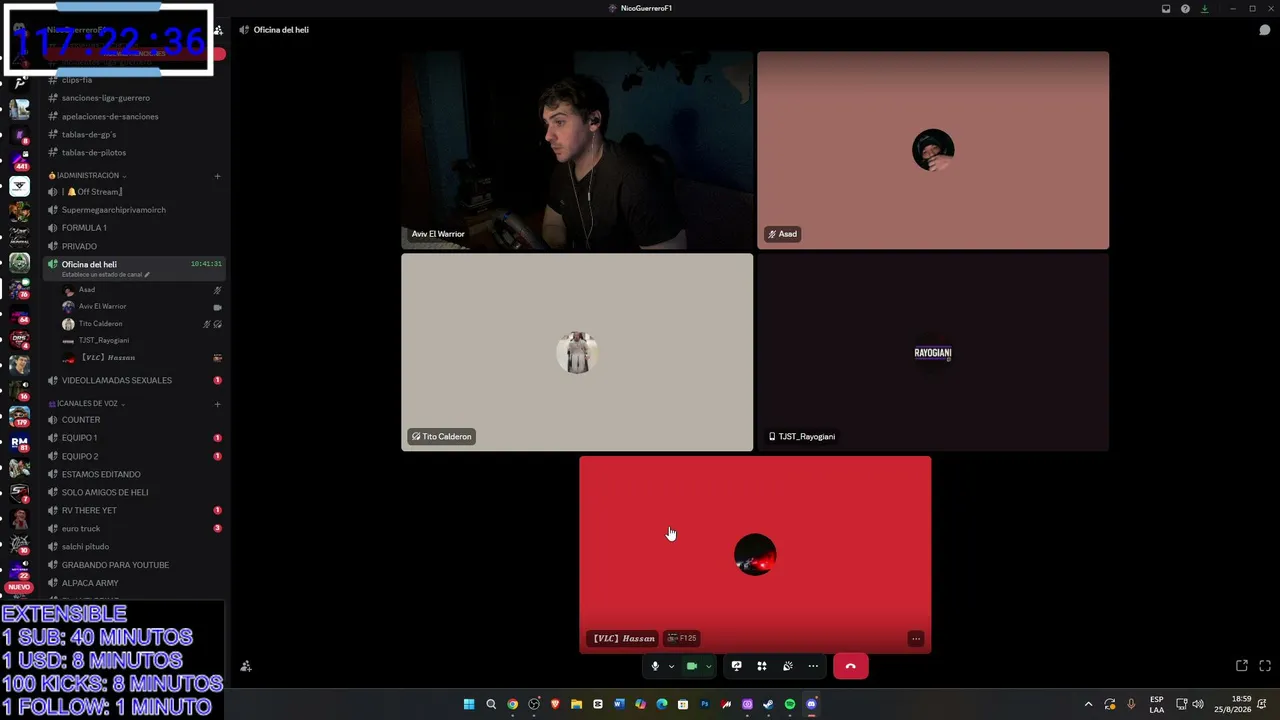Invite friends icon beside the server name

click(x=218, y=30)
